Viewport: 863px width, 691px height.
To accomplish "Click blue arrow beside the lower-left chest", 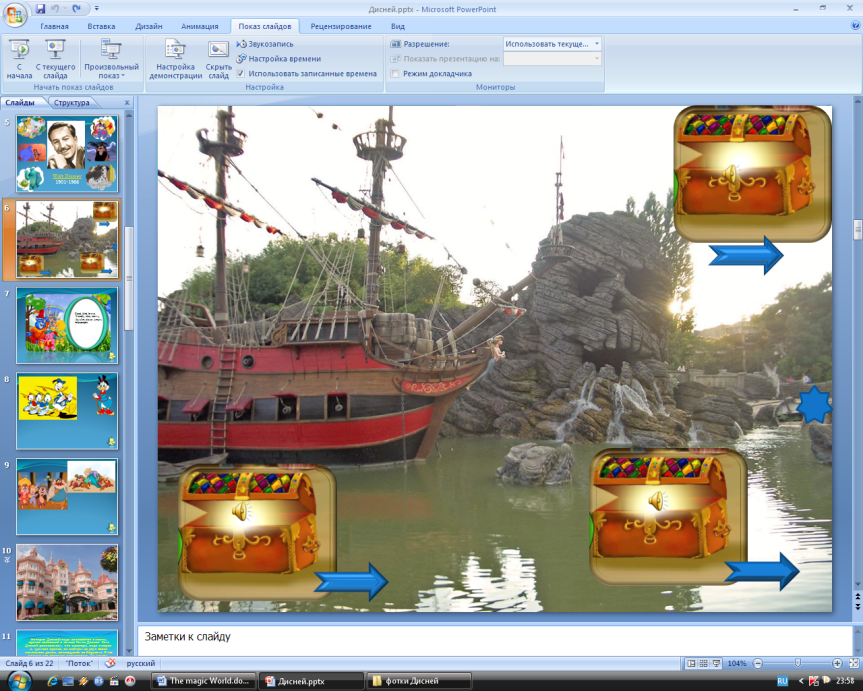I will 351,581.
